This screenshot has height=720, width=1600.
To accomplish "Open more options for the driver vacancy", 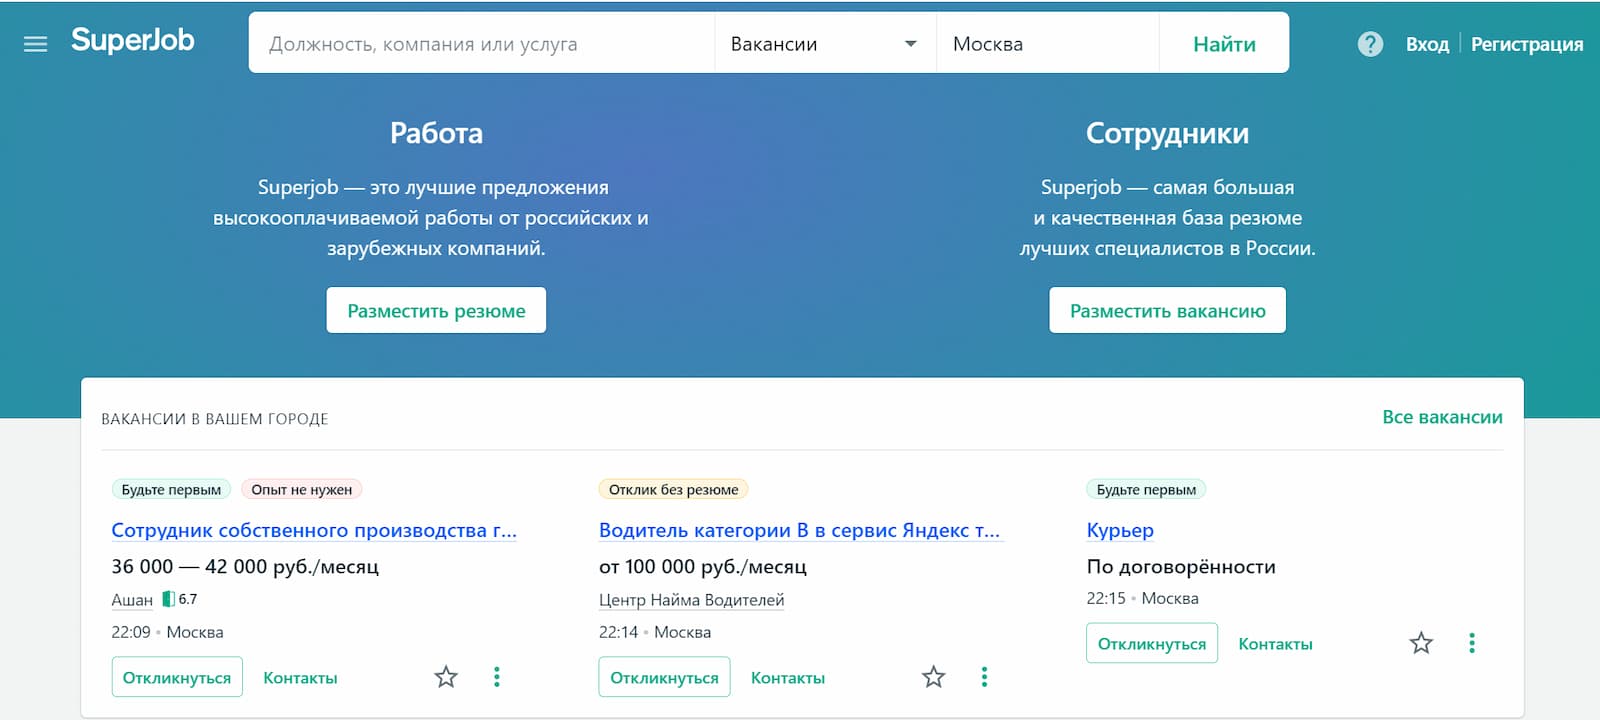I will pyautogui.click(x=984, y=677).
